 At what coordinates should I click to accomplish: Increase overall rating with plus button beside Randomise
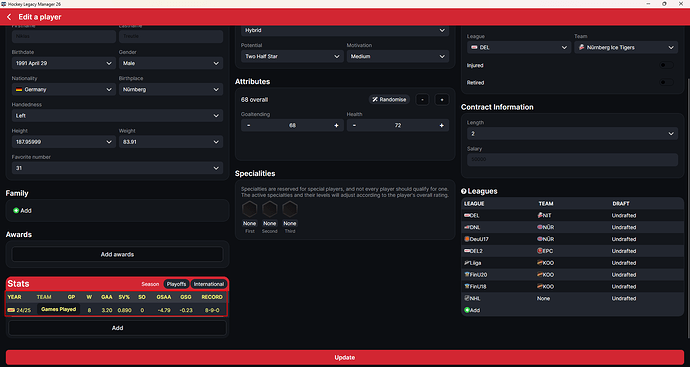pyautogui.click(x=442, y=99)
